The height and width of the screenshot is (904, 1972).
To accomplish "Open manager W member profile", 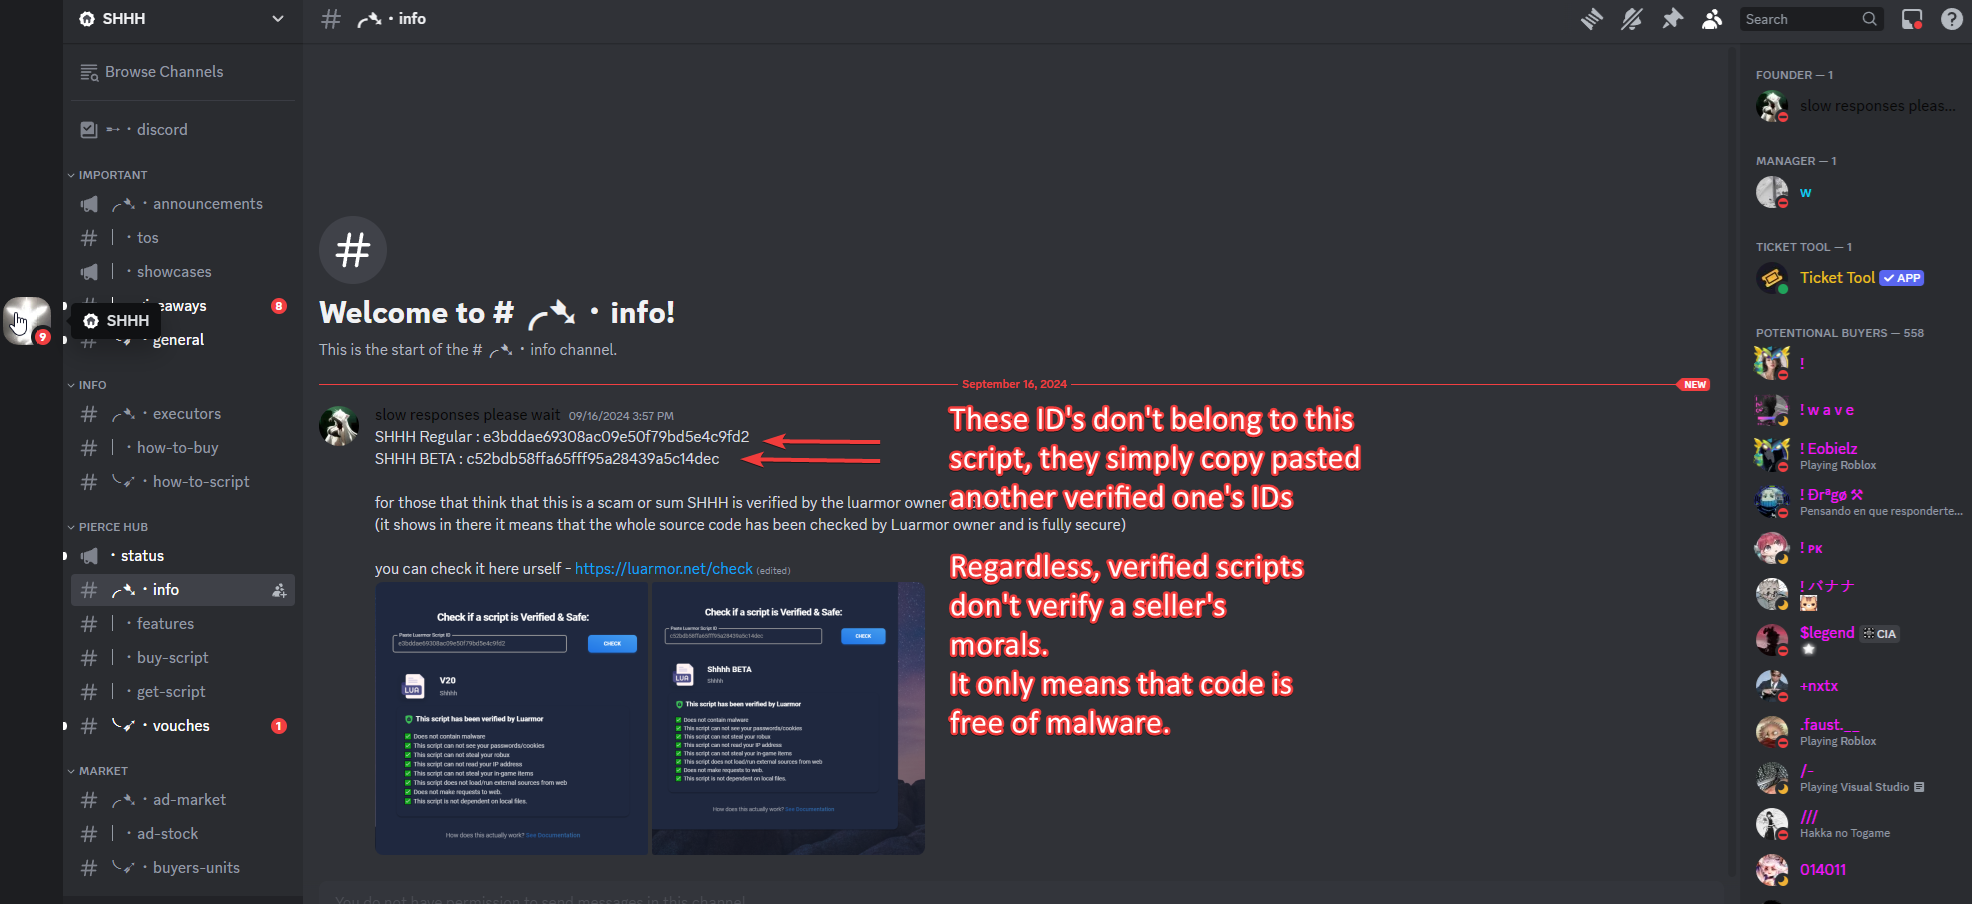I will [x=1855, y=192].
